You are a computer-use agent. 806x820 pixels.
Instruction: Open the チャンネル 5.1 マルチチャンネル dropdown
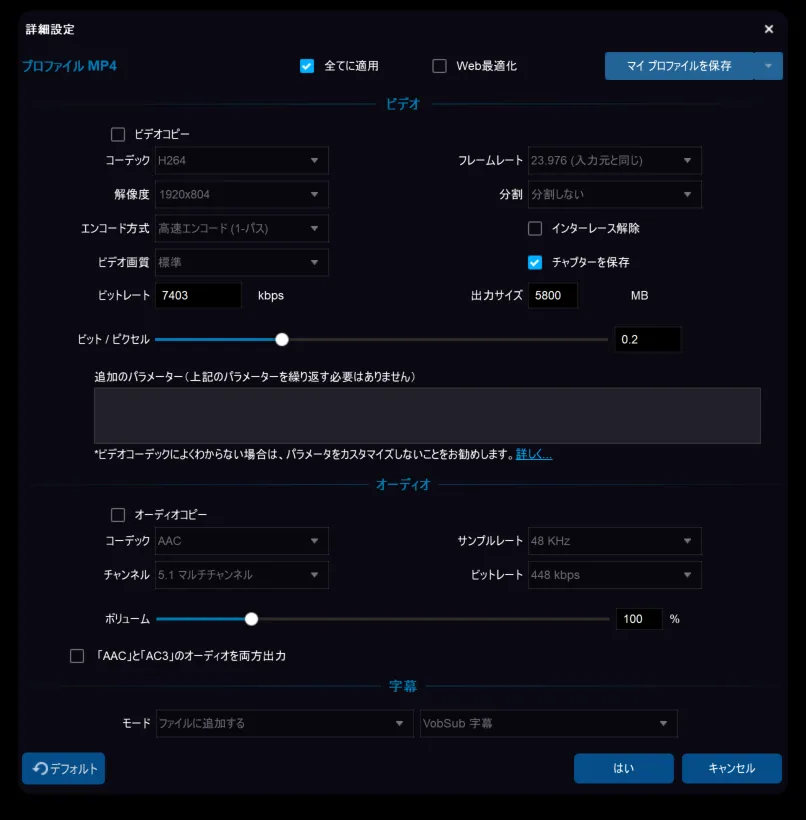(x=242, y=575)
